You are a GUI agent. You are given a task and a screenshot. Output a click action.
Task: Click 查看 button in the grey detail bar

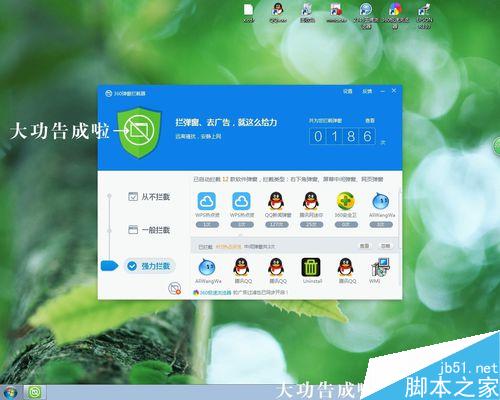364,246
